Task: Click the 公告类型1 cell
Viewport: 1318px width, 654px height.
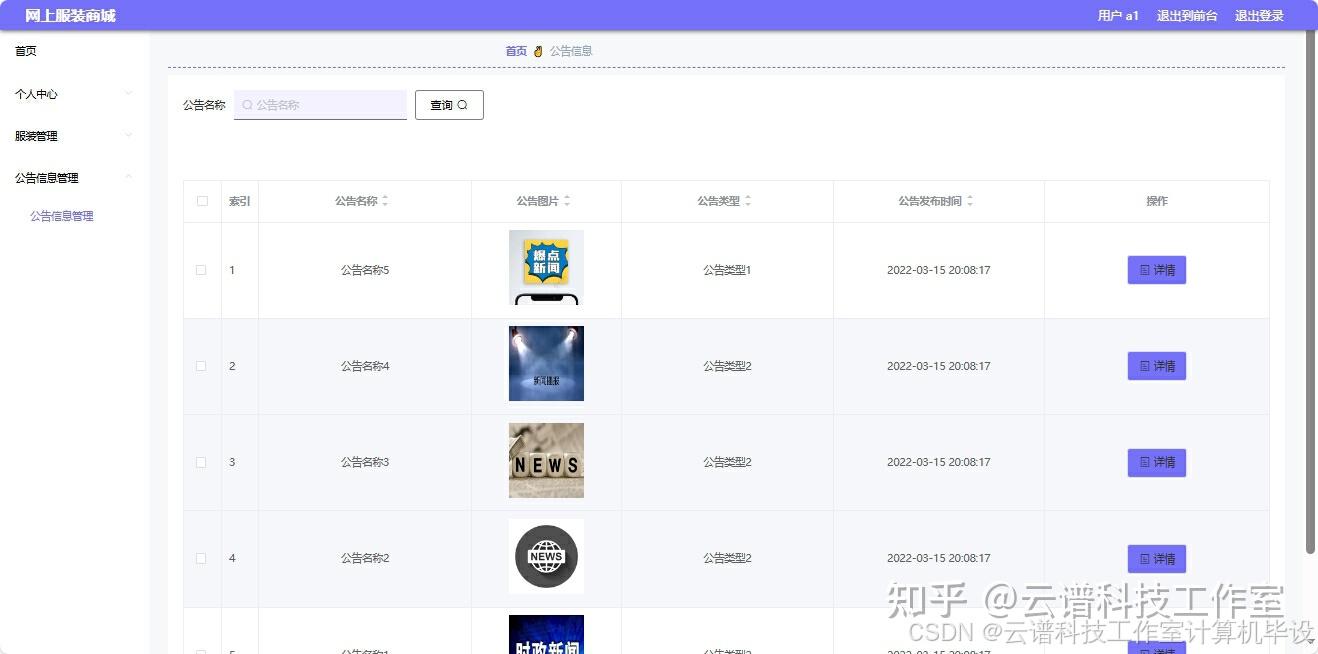Action: [x=727, y=270]
